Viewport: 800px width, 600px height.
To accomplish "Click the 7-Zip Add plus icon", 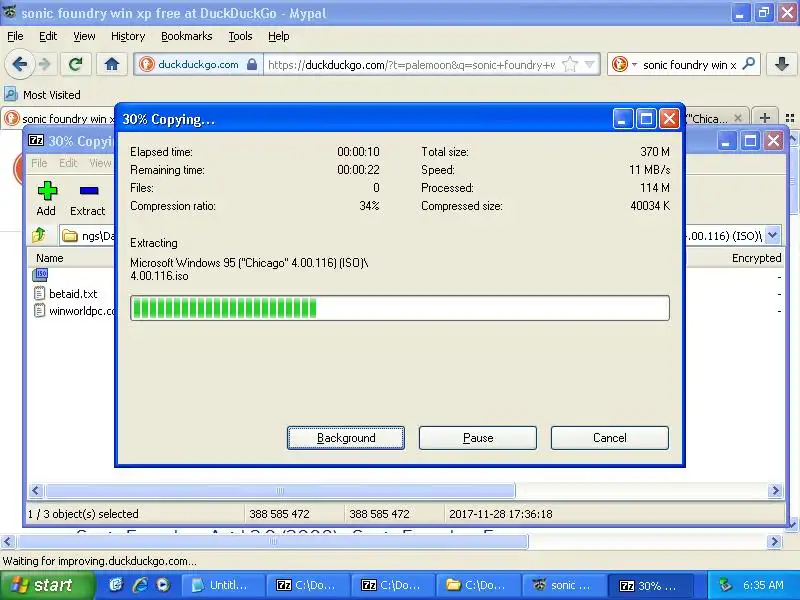I will coord(46,198).
